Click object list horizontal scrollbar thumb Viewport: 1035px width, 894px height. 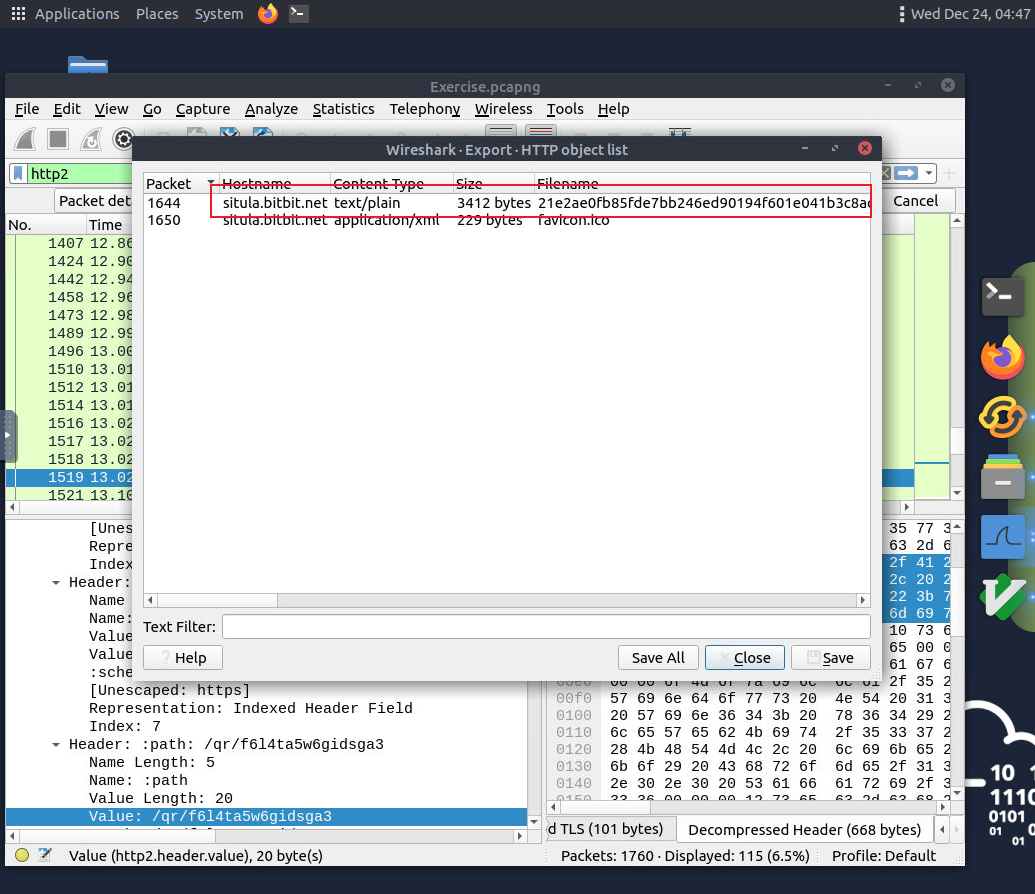(218, 600)
